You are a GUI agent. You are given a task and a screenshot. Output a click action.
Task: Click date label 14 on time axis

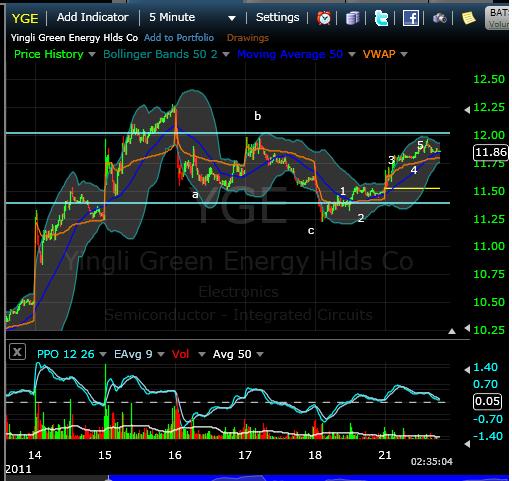coord(35,455)
